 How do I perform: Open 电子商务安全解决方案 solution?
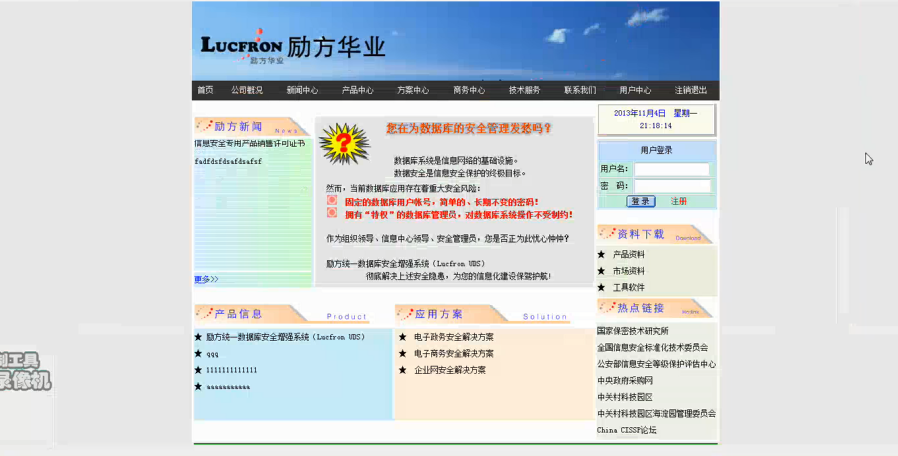coord(454,354)
